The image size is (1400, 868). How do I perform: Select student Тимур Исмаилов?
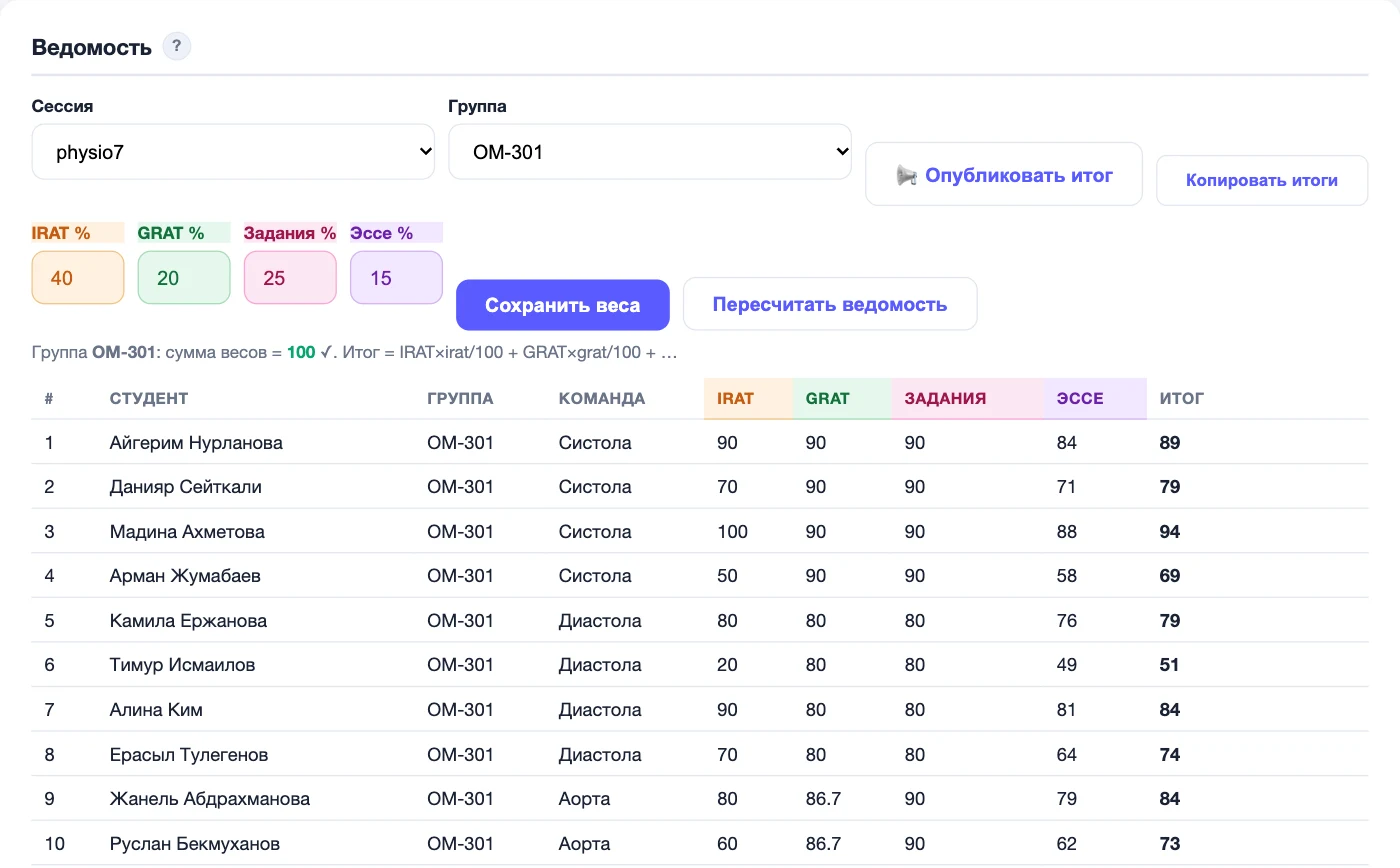point(182,665)
